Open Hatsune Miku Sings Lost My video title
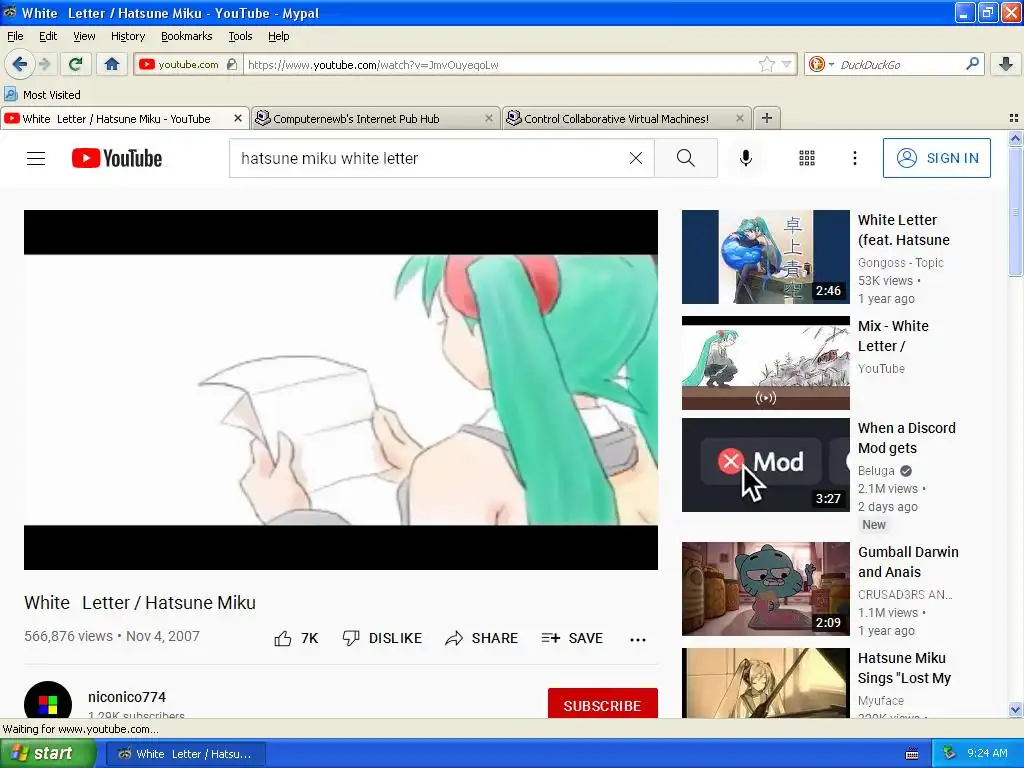The image size is (1024, 768). (x=904, y=667)
